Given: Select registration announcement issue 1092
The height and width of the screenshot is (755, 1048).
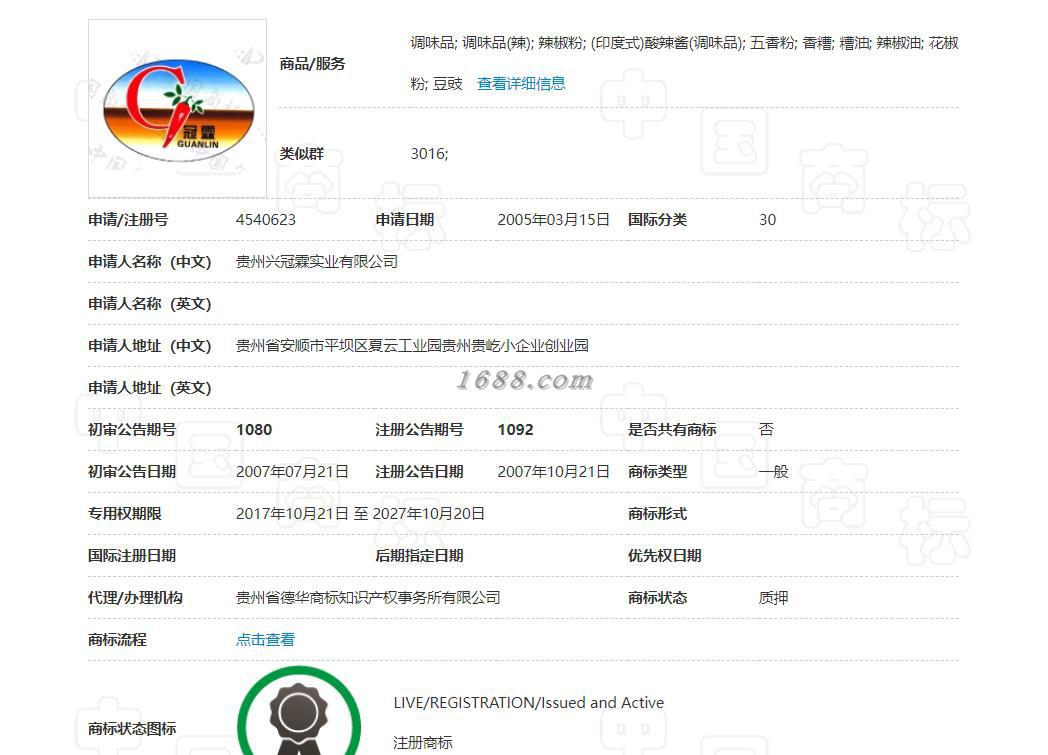Looking at the screenshot, I should (515, 430).
